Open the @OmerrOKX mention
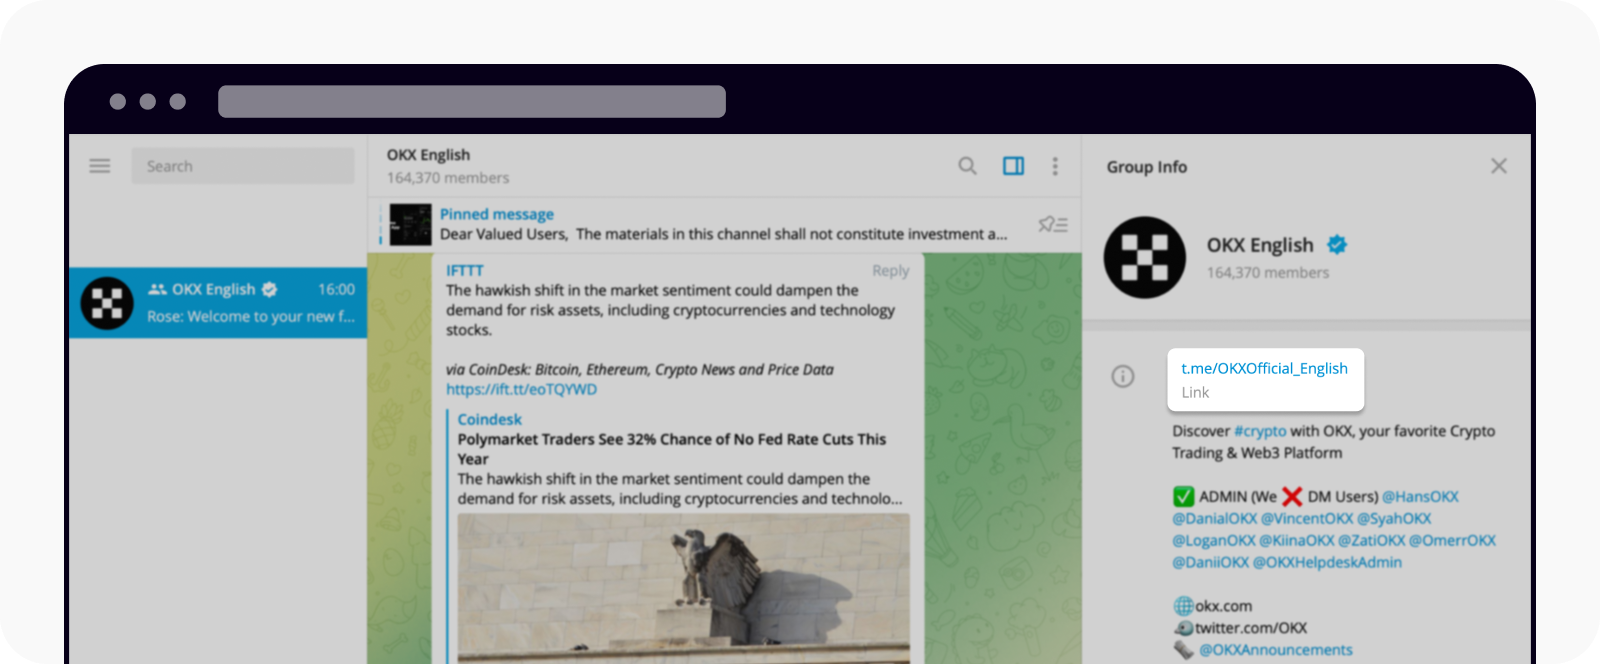 [x=1452, y=541]
